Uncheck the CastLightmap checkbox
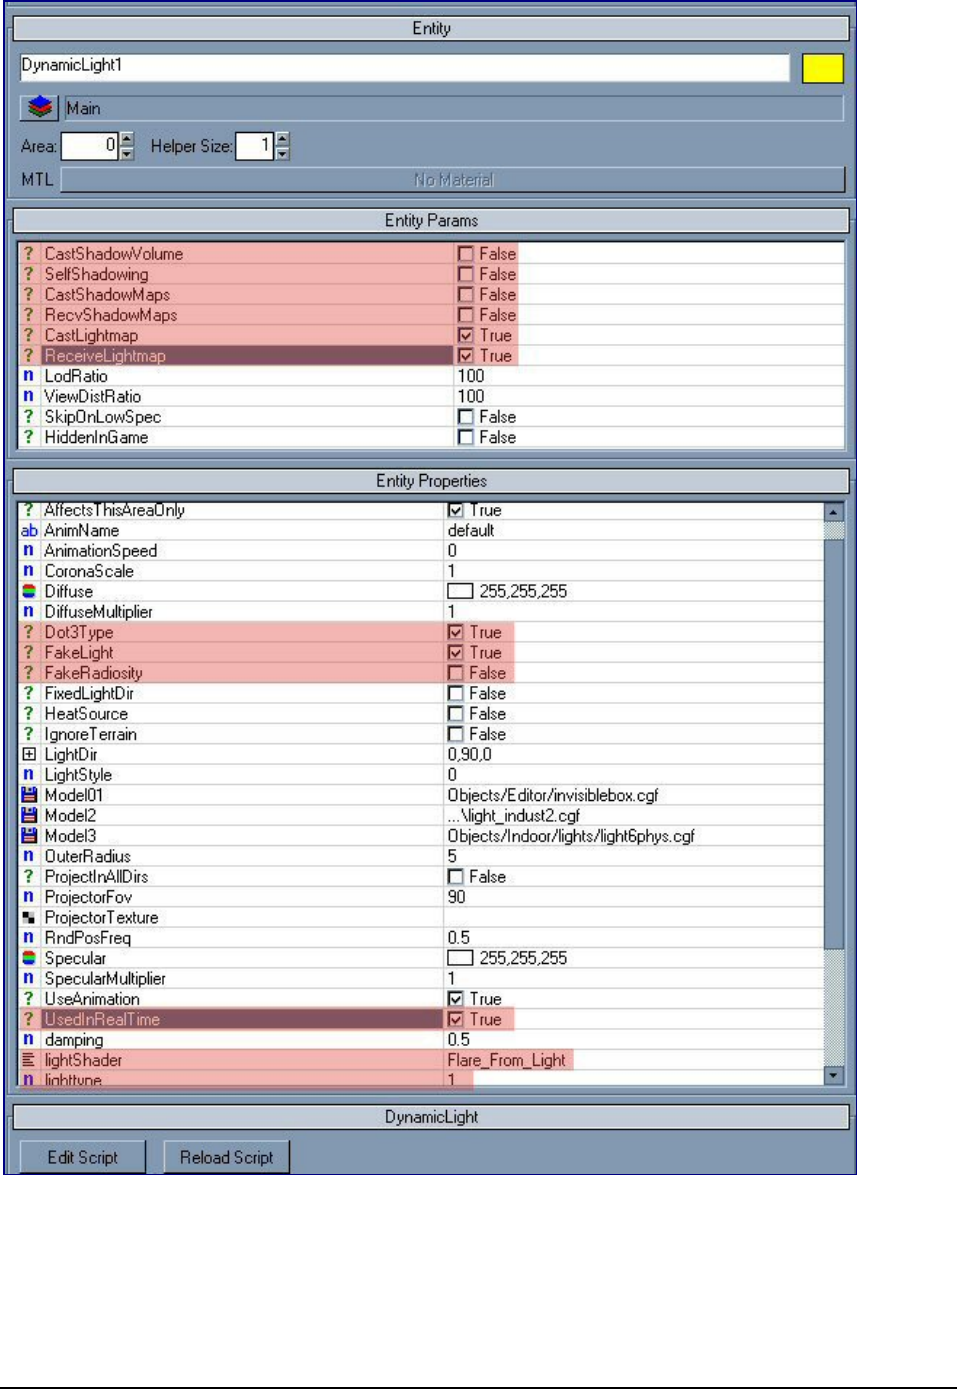 pos(465,335)
